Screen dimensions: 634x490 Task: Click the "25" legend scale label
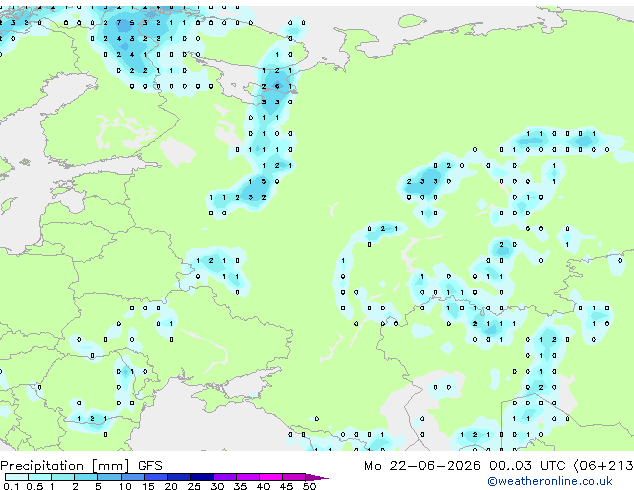(x=194, y=486)
